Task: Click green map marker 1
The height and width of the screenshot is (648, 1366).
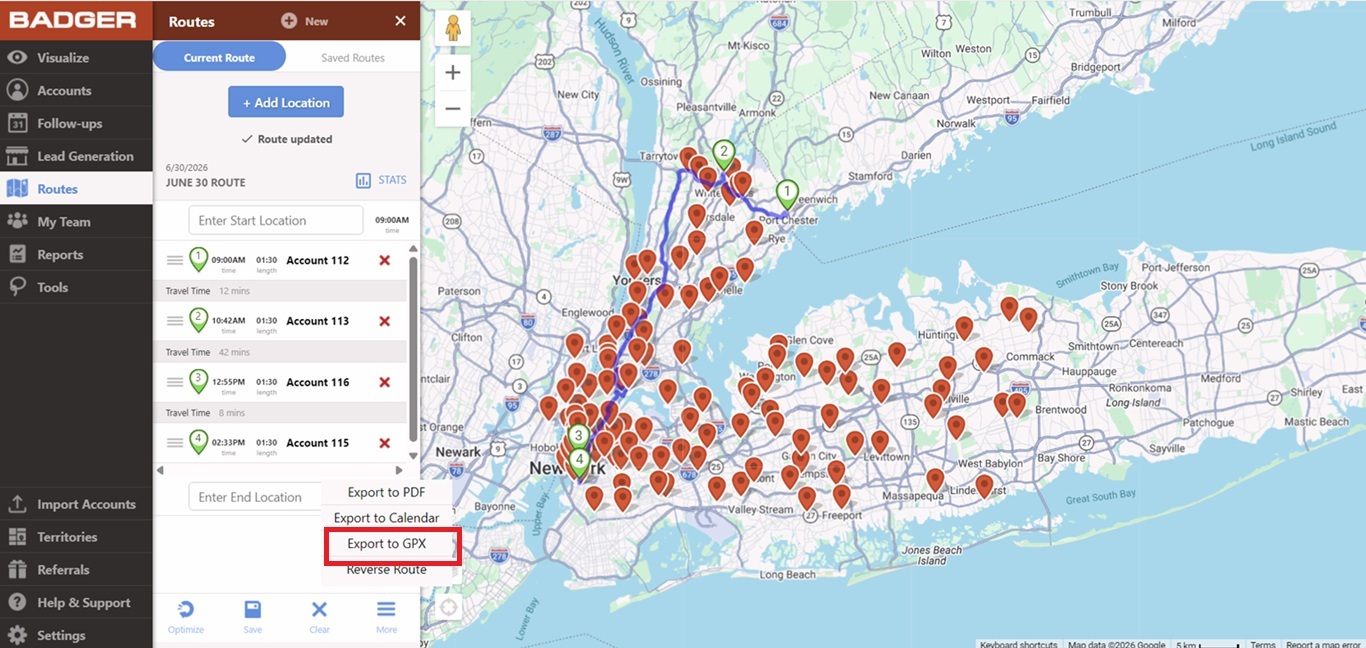Action: pyautogui.click(x=788, y=195)
